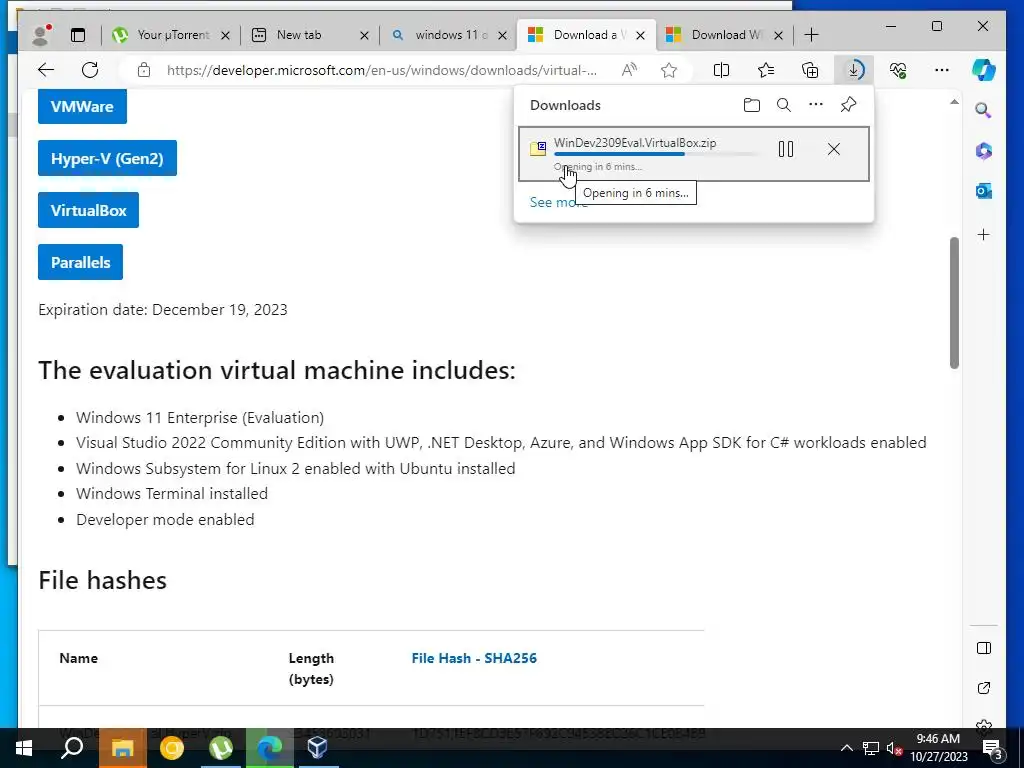Image resolution: width=1024 pixels, height=768 pixels.
Task: Click the page vertical scrollbar thumb
Action: point(954,303)
